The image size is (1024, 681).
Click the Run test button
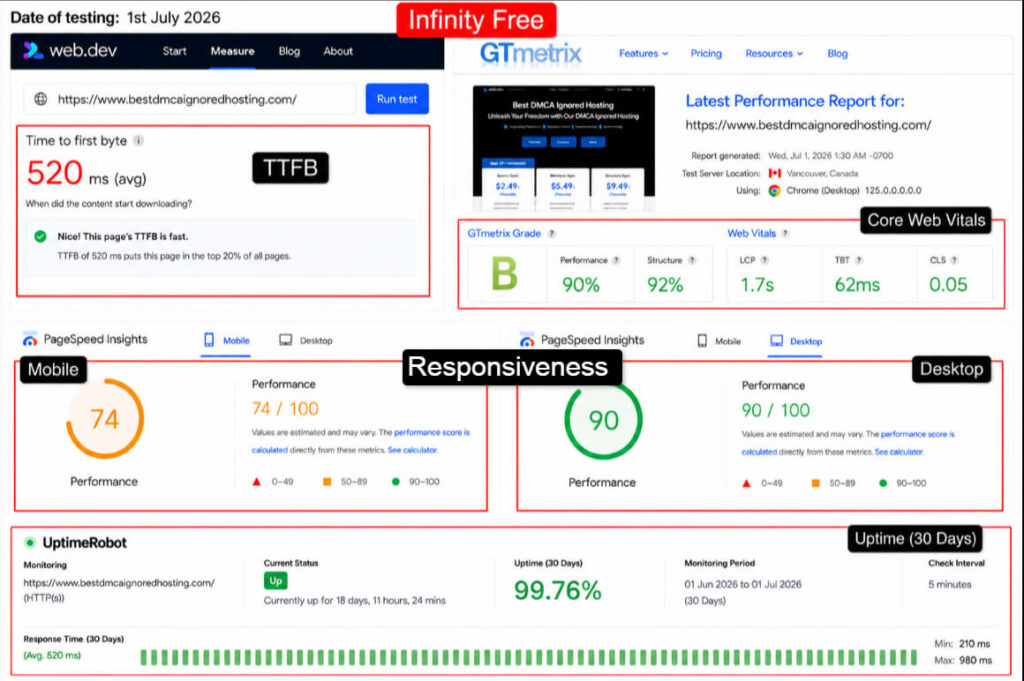[397, 99]
